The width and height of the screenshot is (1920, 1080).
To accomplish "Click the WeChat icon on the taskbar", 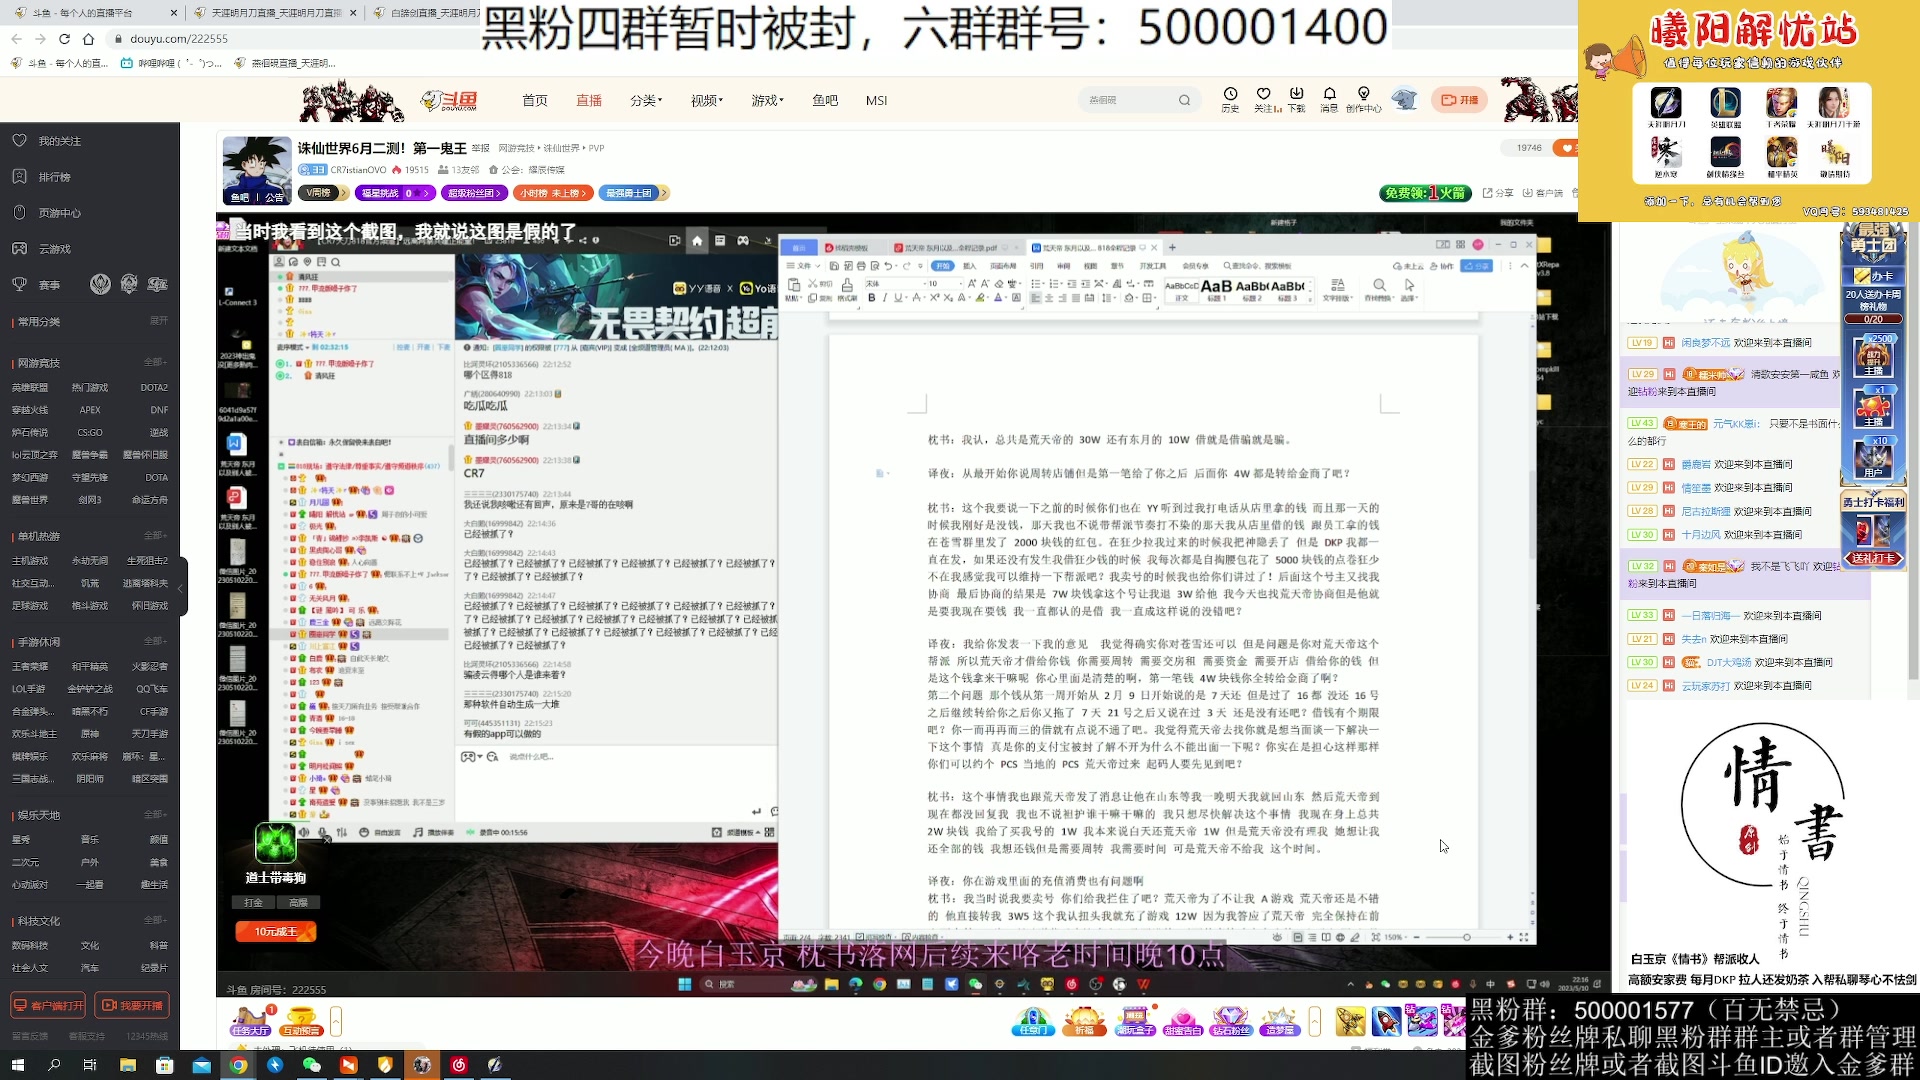I will 311,1066.
